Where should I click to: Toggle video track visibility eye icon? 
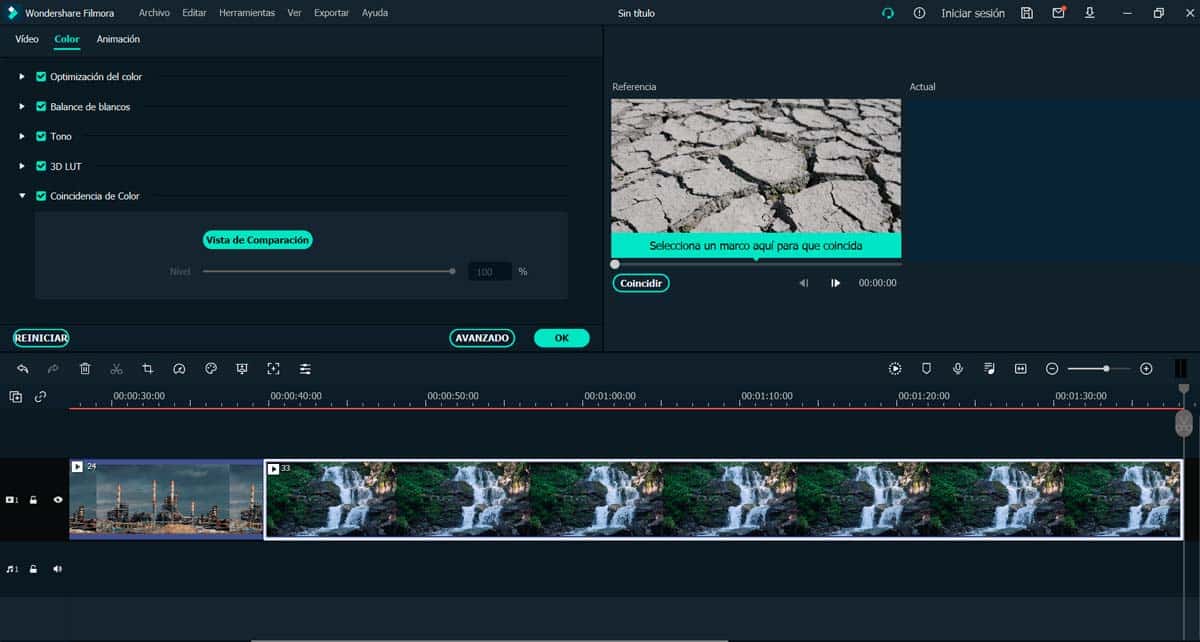click(x=57, y=499)
